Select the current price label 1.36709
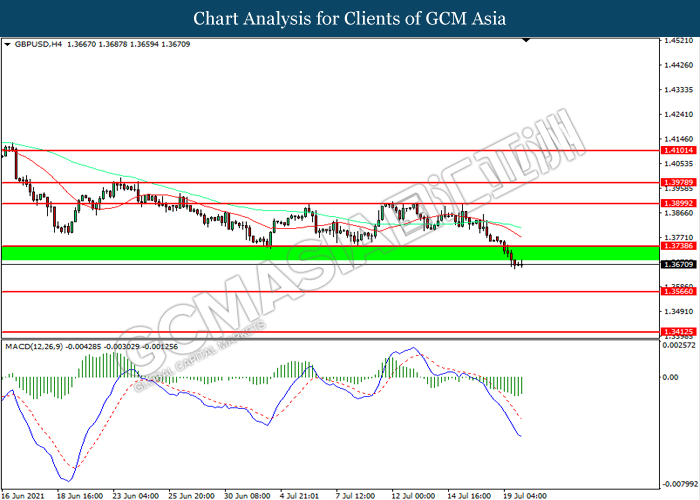This screenshot has height=500, width=700. 675,264
